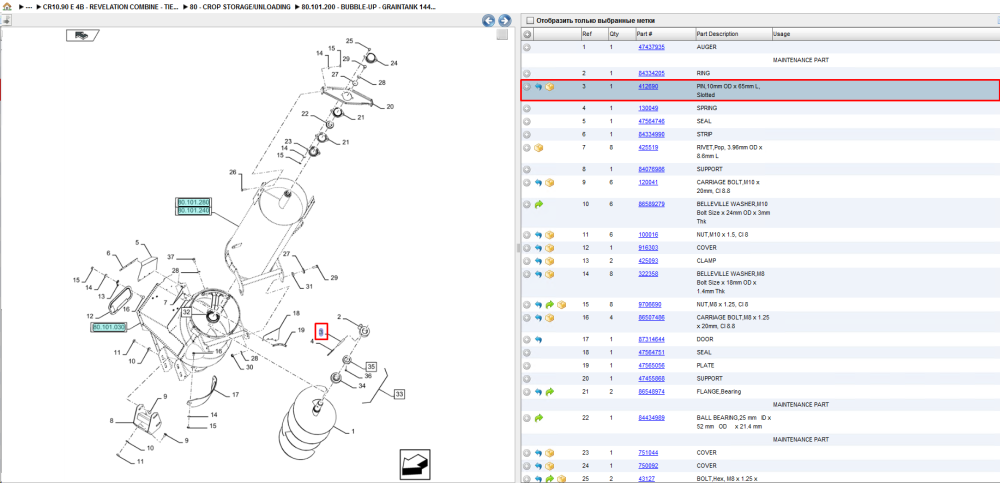Click box icon in COVER 751044 row
The image size is (1000, 483).
549,453
